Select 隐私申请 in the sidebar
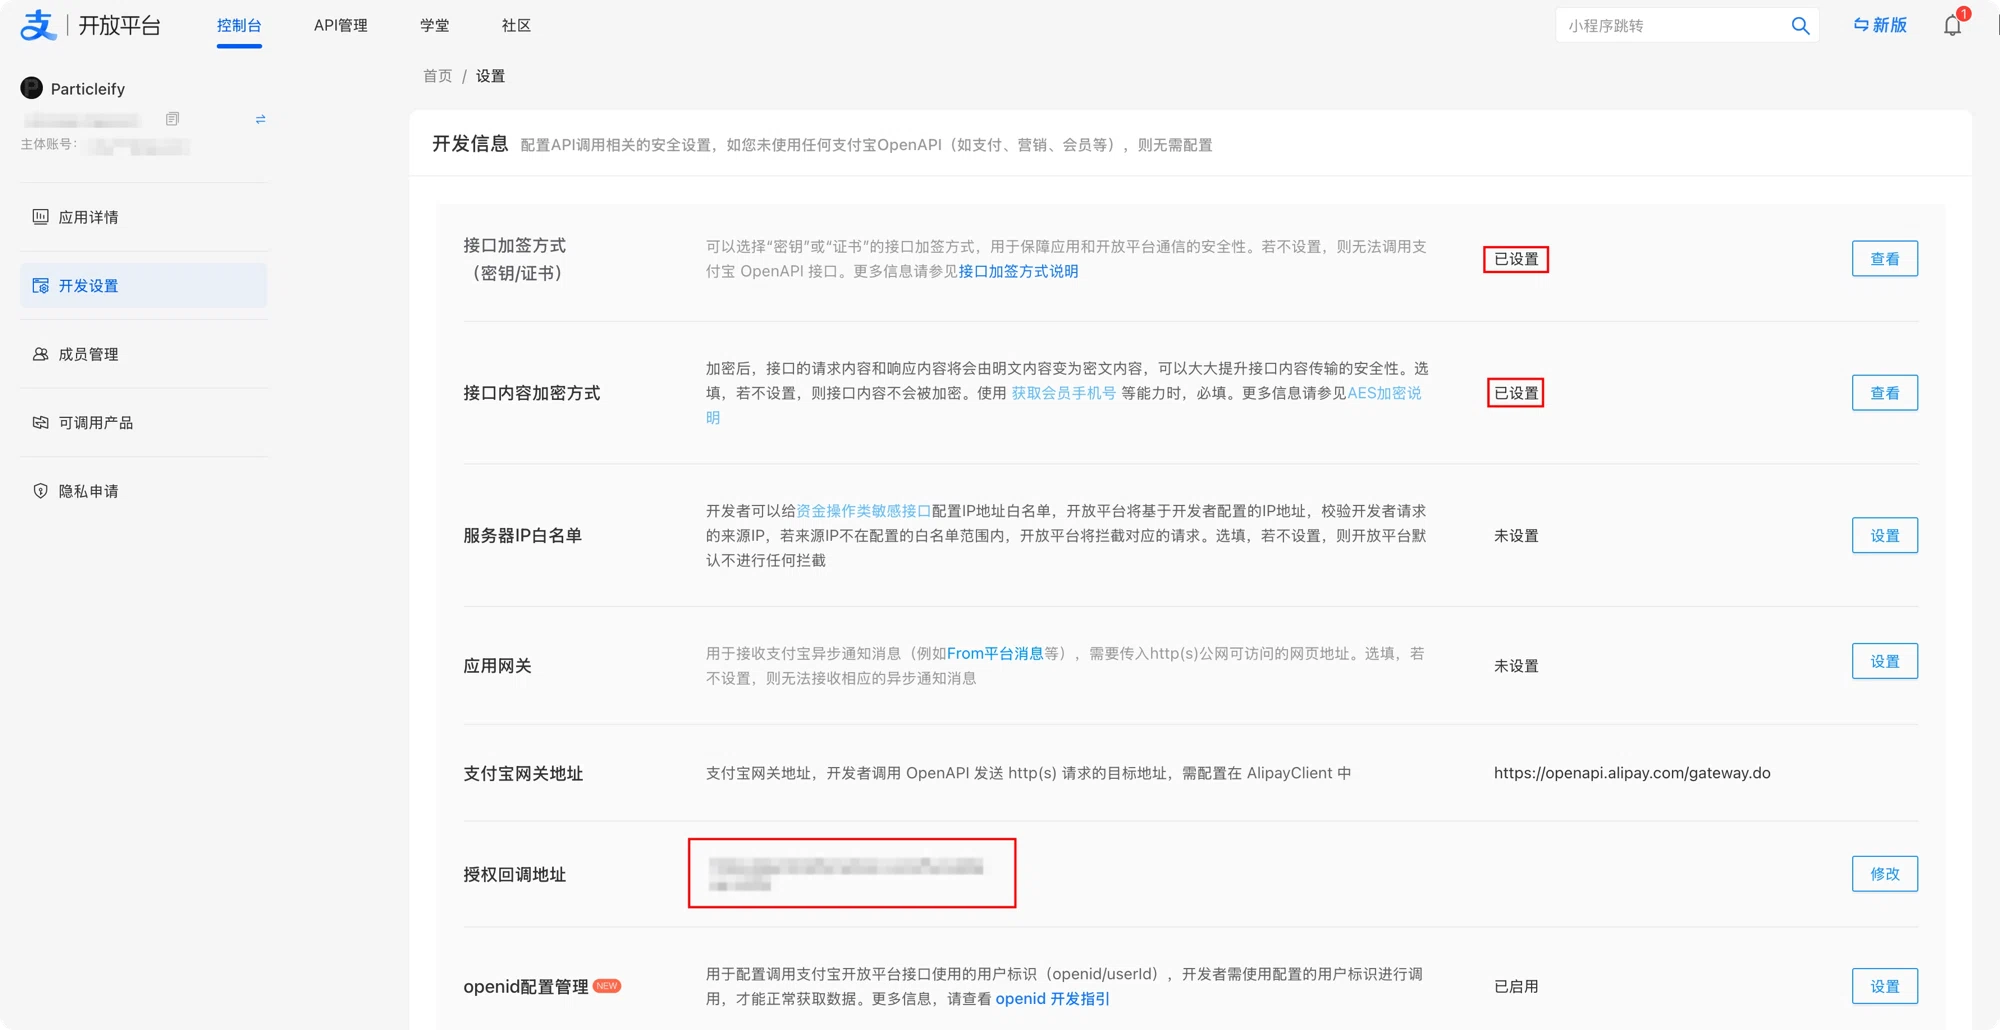2000x1030 pixels. coord(144,491)
